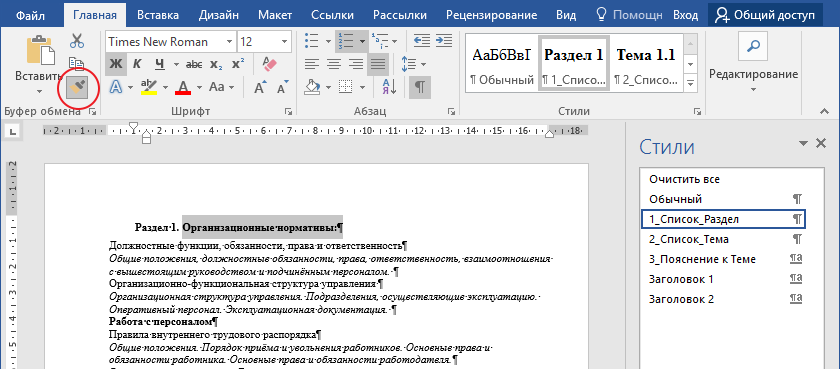Toggle strikethrough abc formatting

[x=194, y=64]
